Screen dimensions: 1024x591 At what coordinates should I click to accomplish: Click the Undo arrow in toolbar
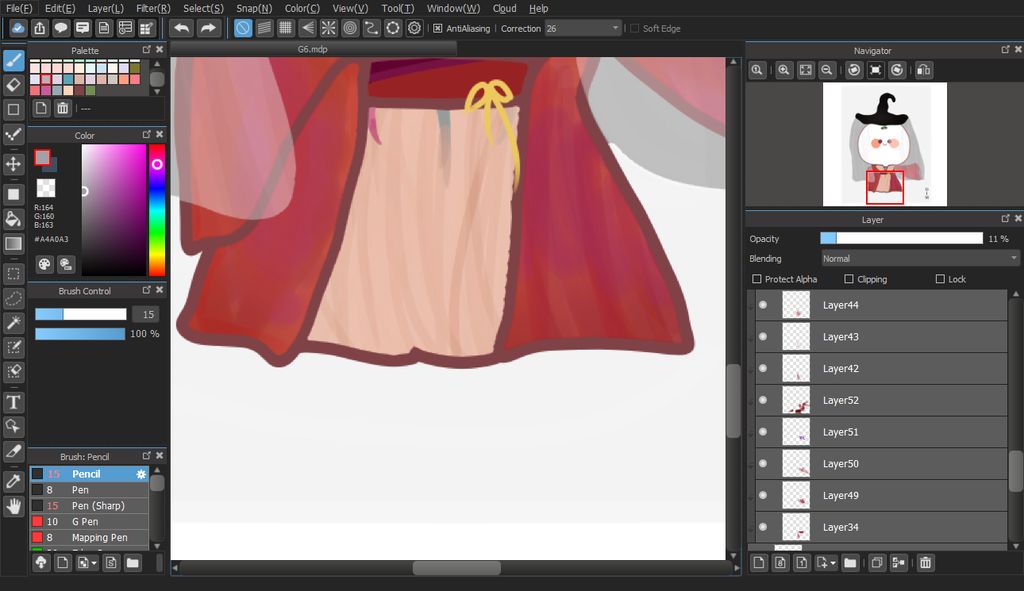(x=182, y=28)
